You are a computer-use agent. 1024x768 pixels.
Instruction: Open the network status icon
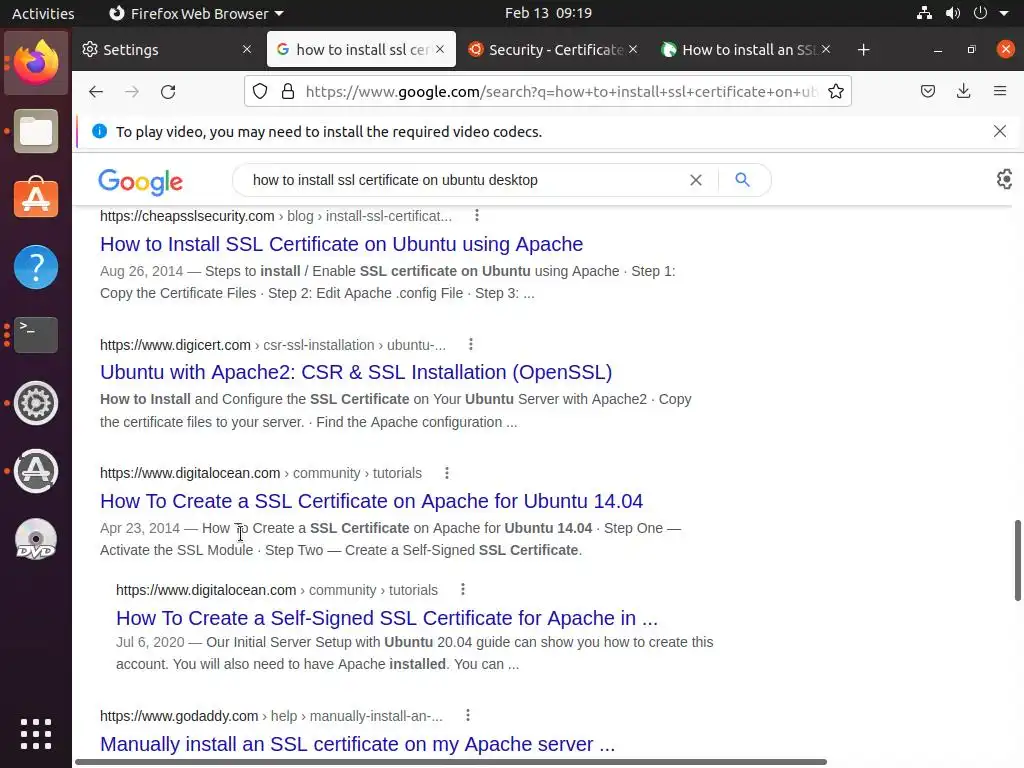pyautogui.click(x=924, y=13)
